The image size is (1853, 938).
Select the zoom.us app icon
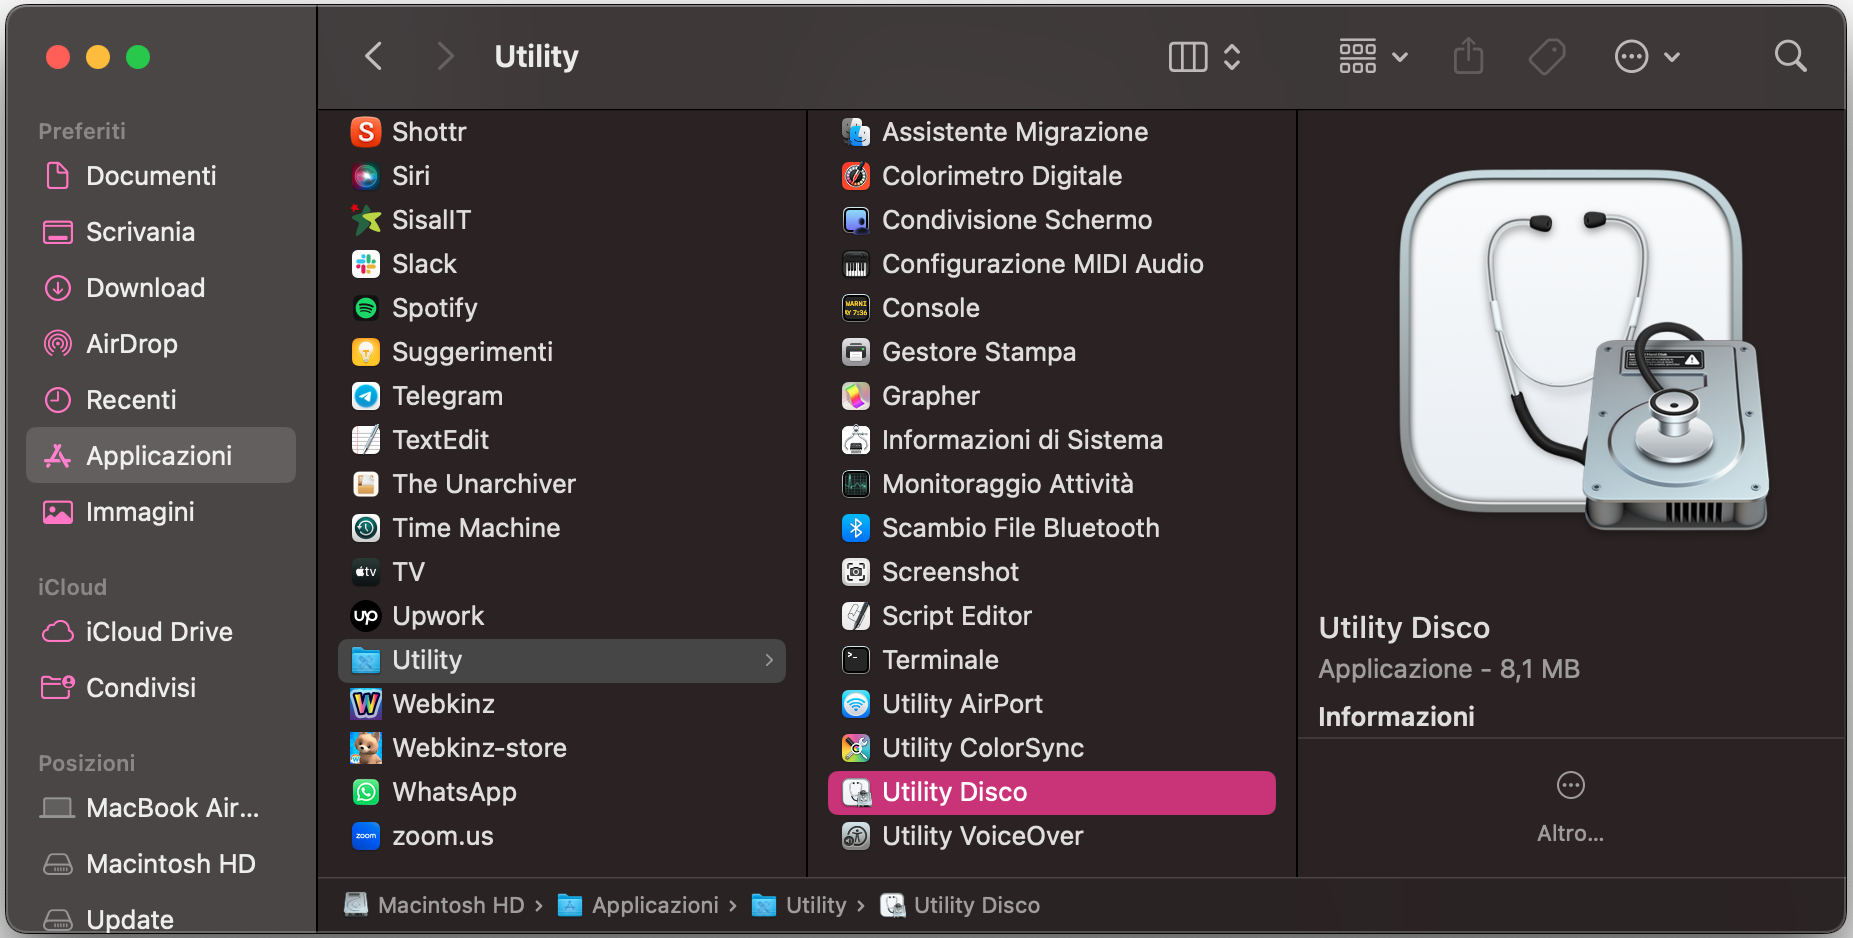point(366,836)
